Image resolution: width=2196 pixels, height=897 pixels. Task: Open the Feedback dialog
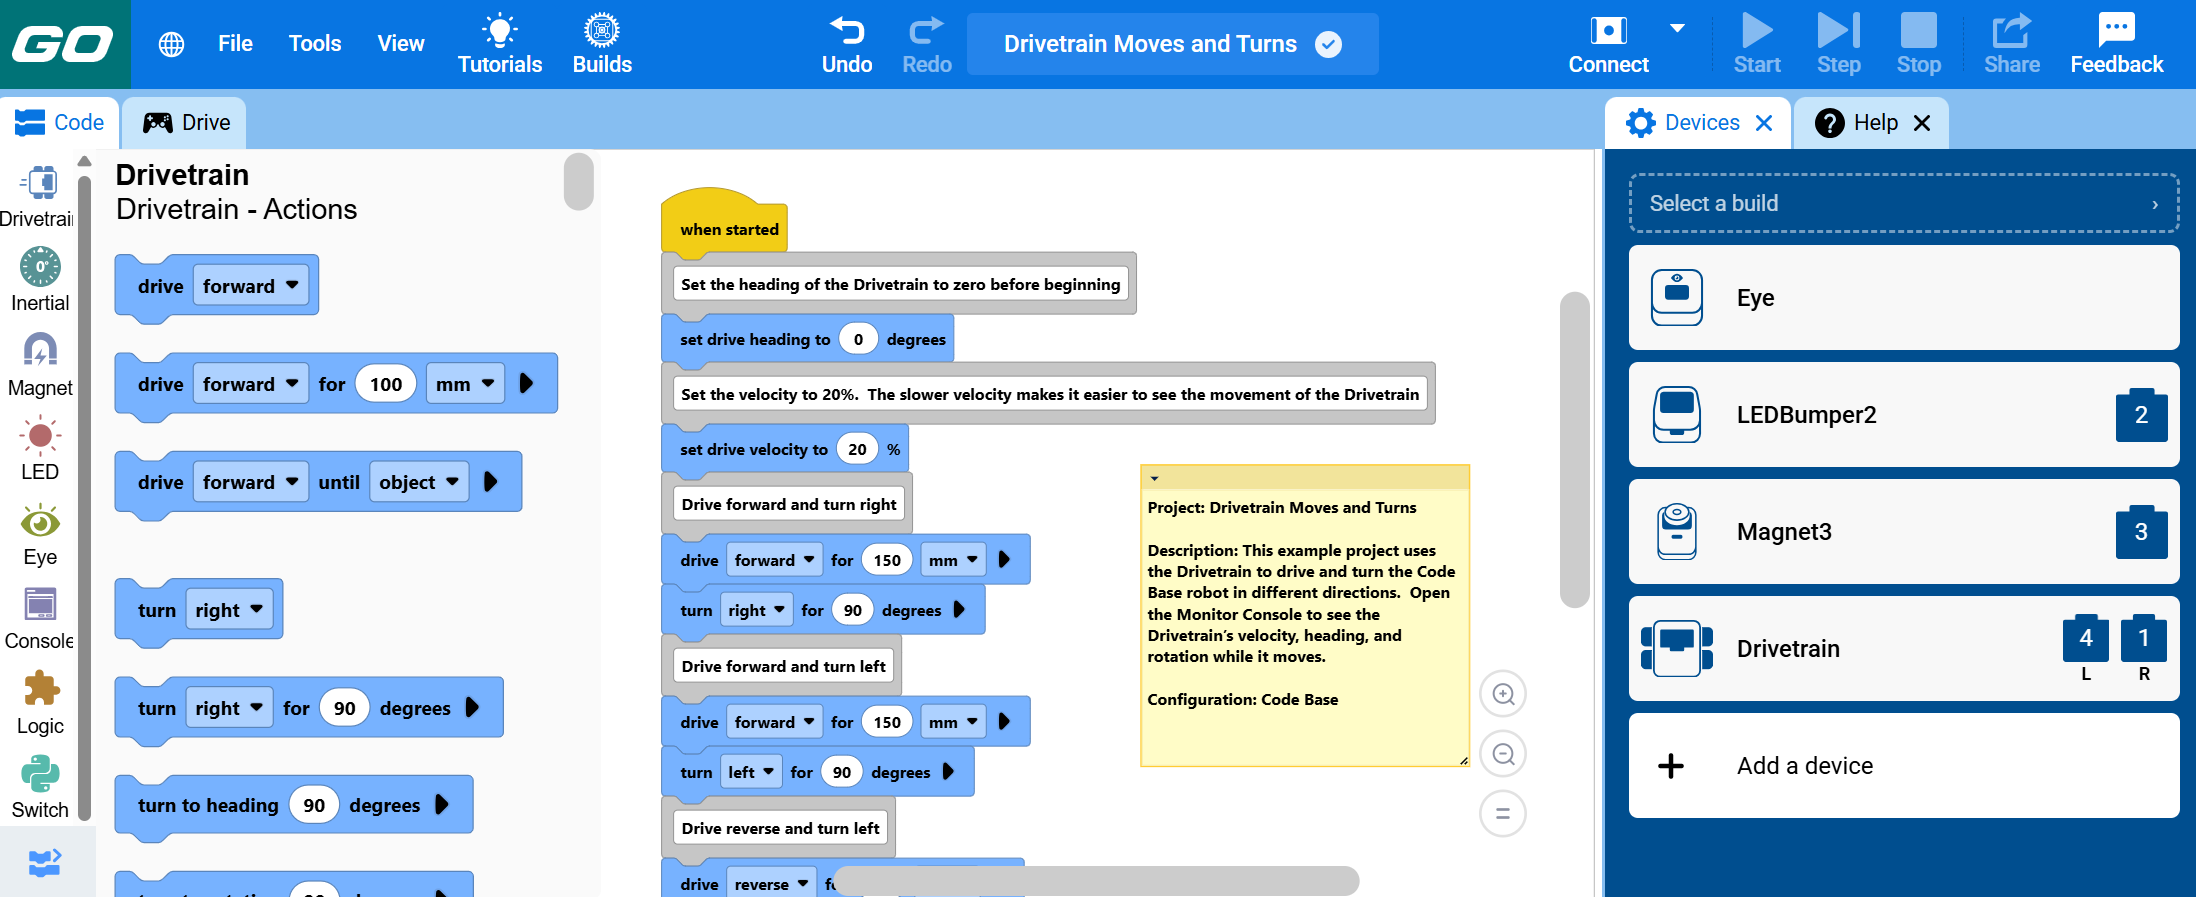[2117, 44]
